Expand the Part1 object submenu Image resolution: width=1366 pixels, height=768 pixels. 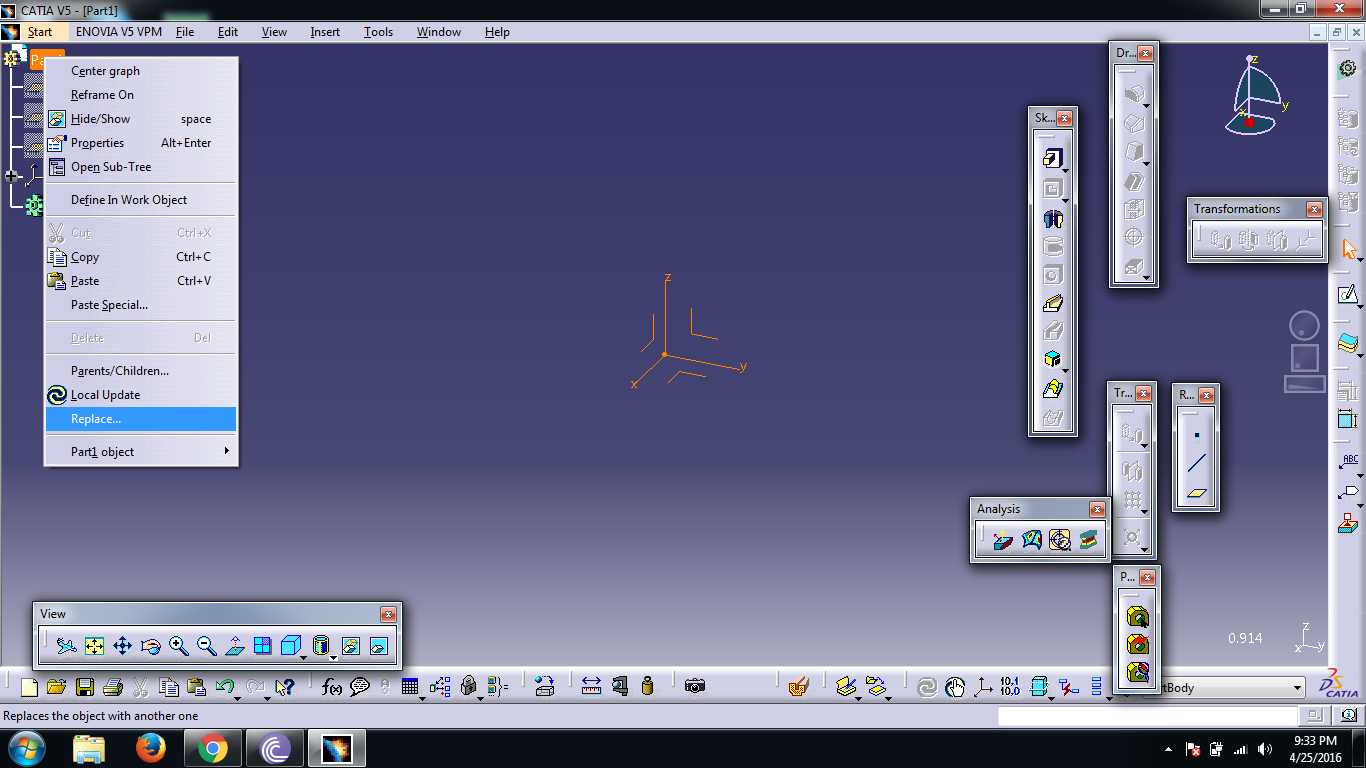(140, 452)
